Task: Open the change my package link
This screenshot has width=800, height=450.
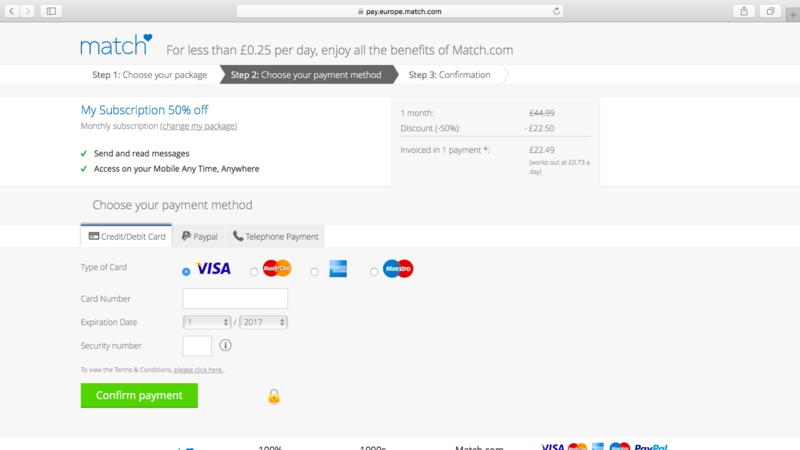Action: coord(198,126)
